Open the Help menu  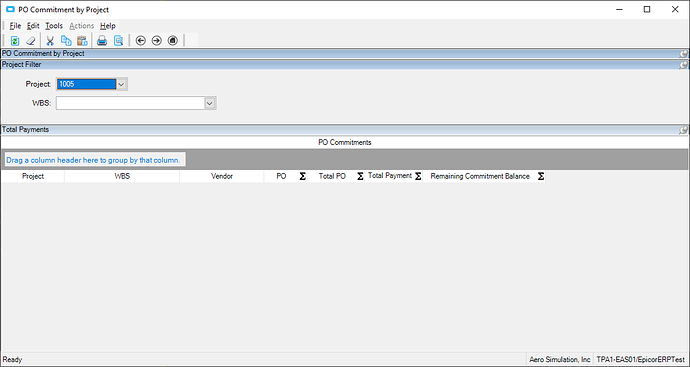[x=107, y=26]
